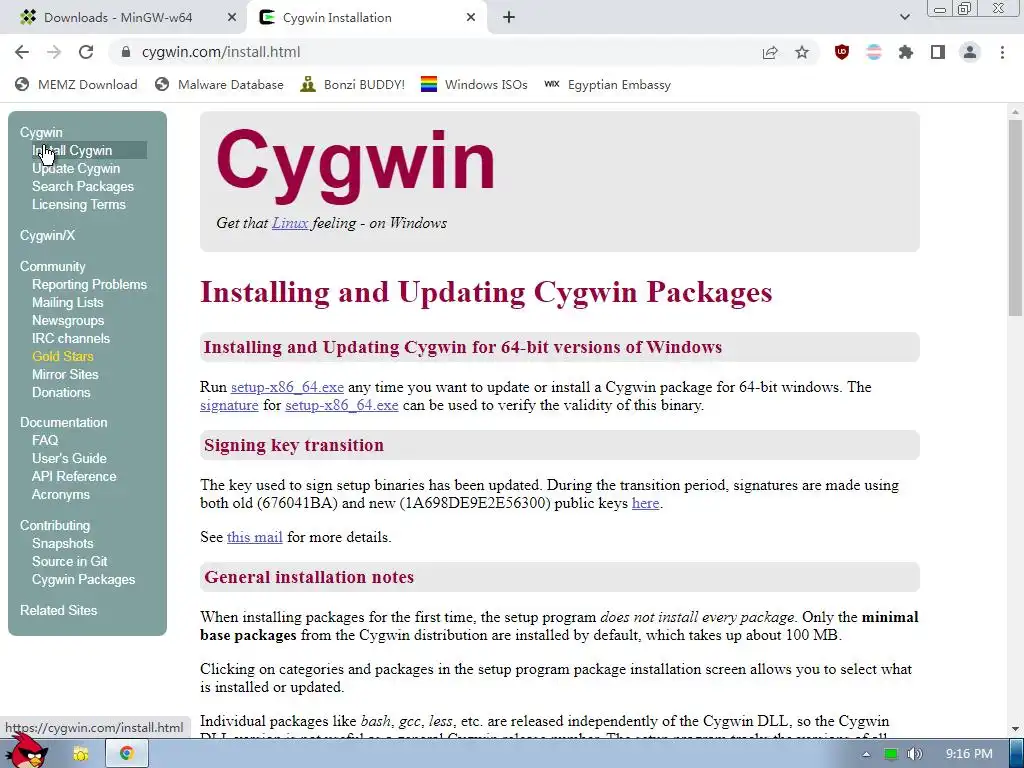Click the striped flag extension icon
1024x768 pixels.
pyautogui.click(x=874, y=52)
